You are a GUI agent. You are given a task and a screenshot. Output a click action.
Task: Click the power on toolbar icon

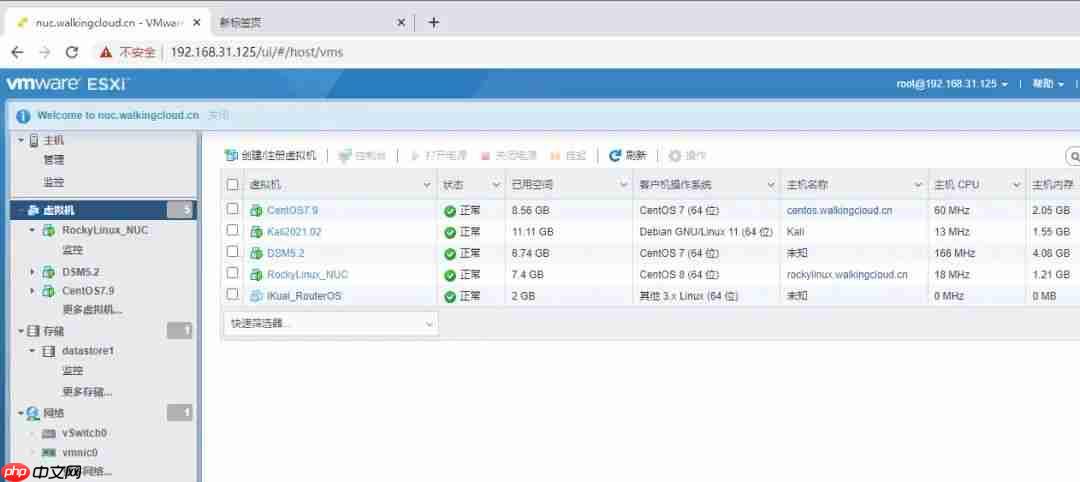[415, 156]
